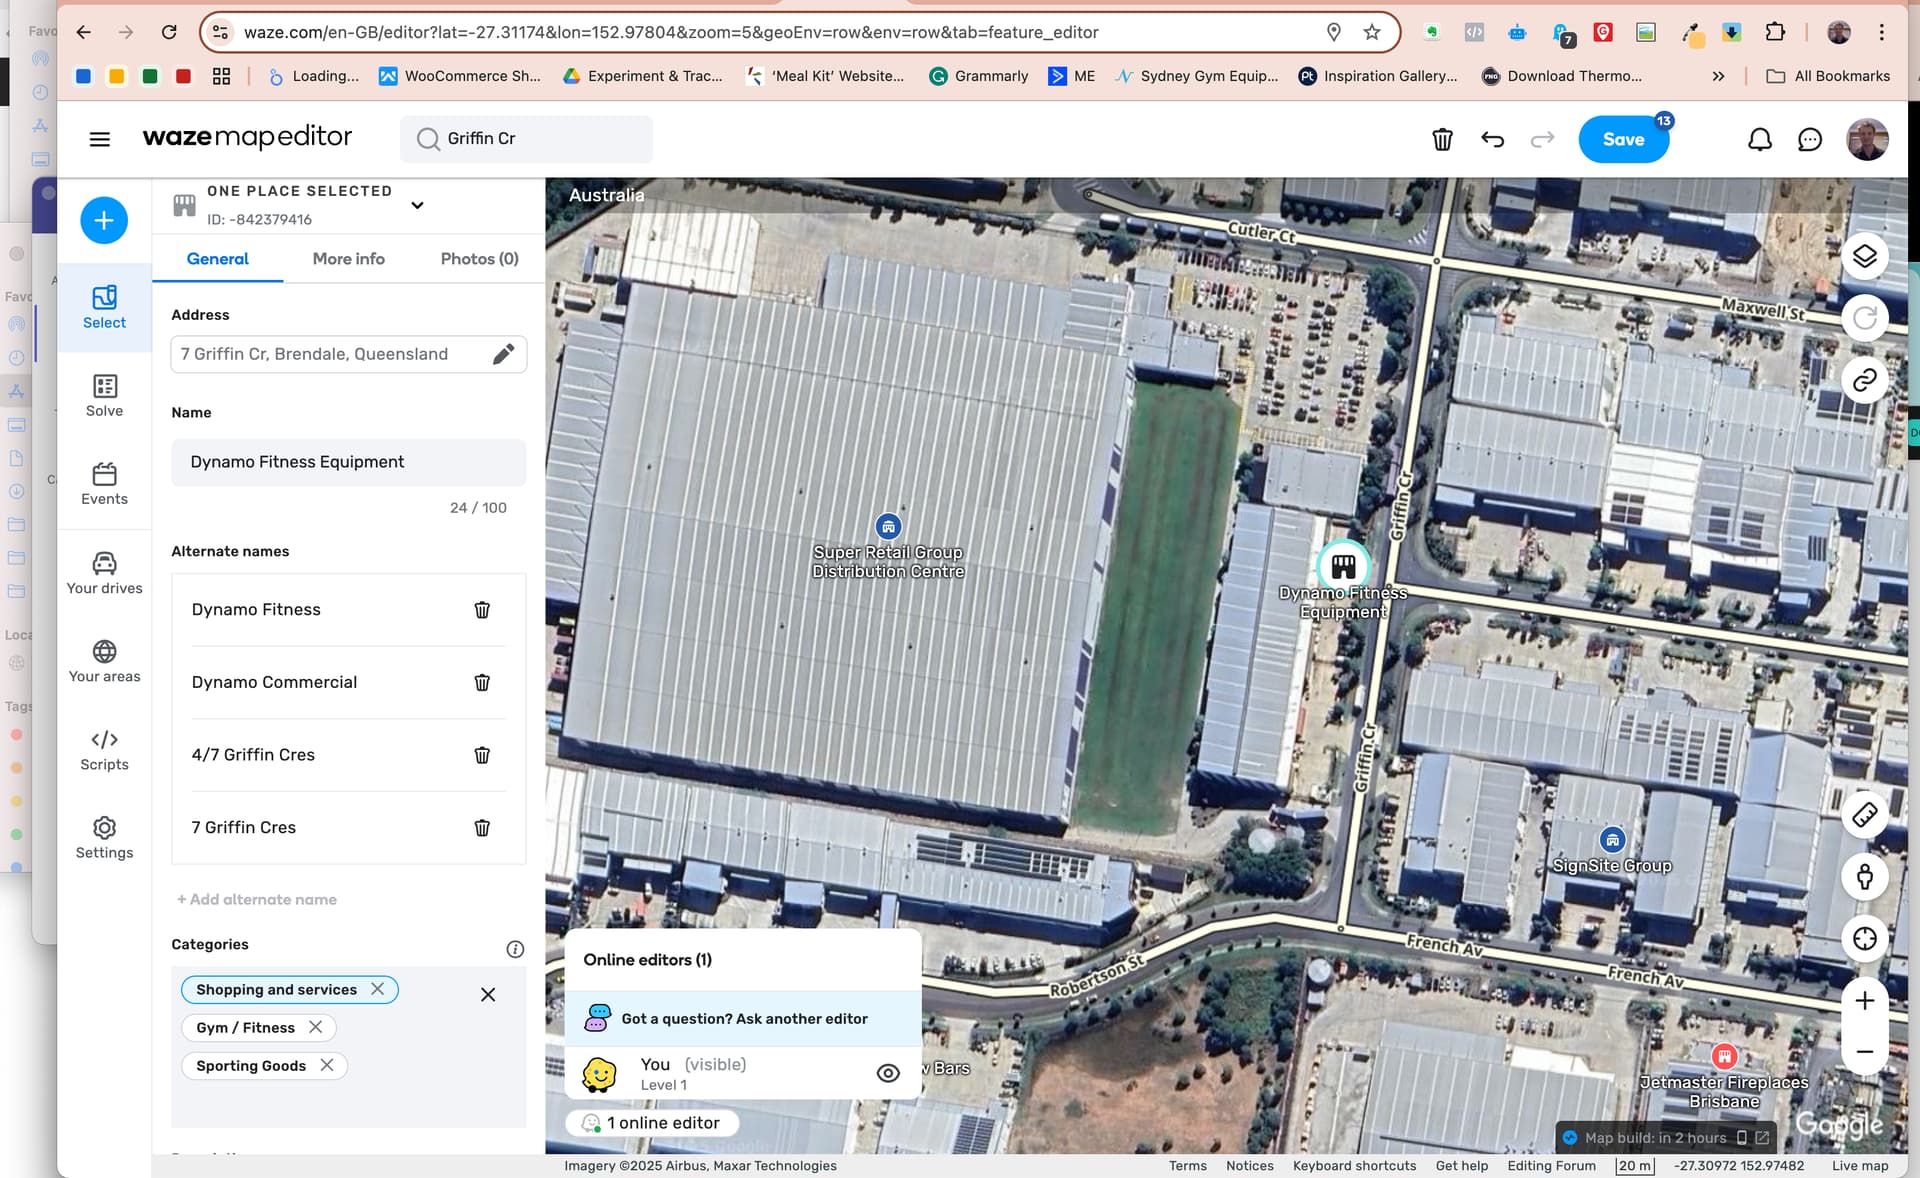Open the notifications bell

(1759, 139)
